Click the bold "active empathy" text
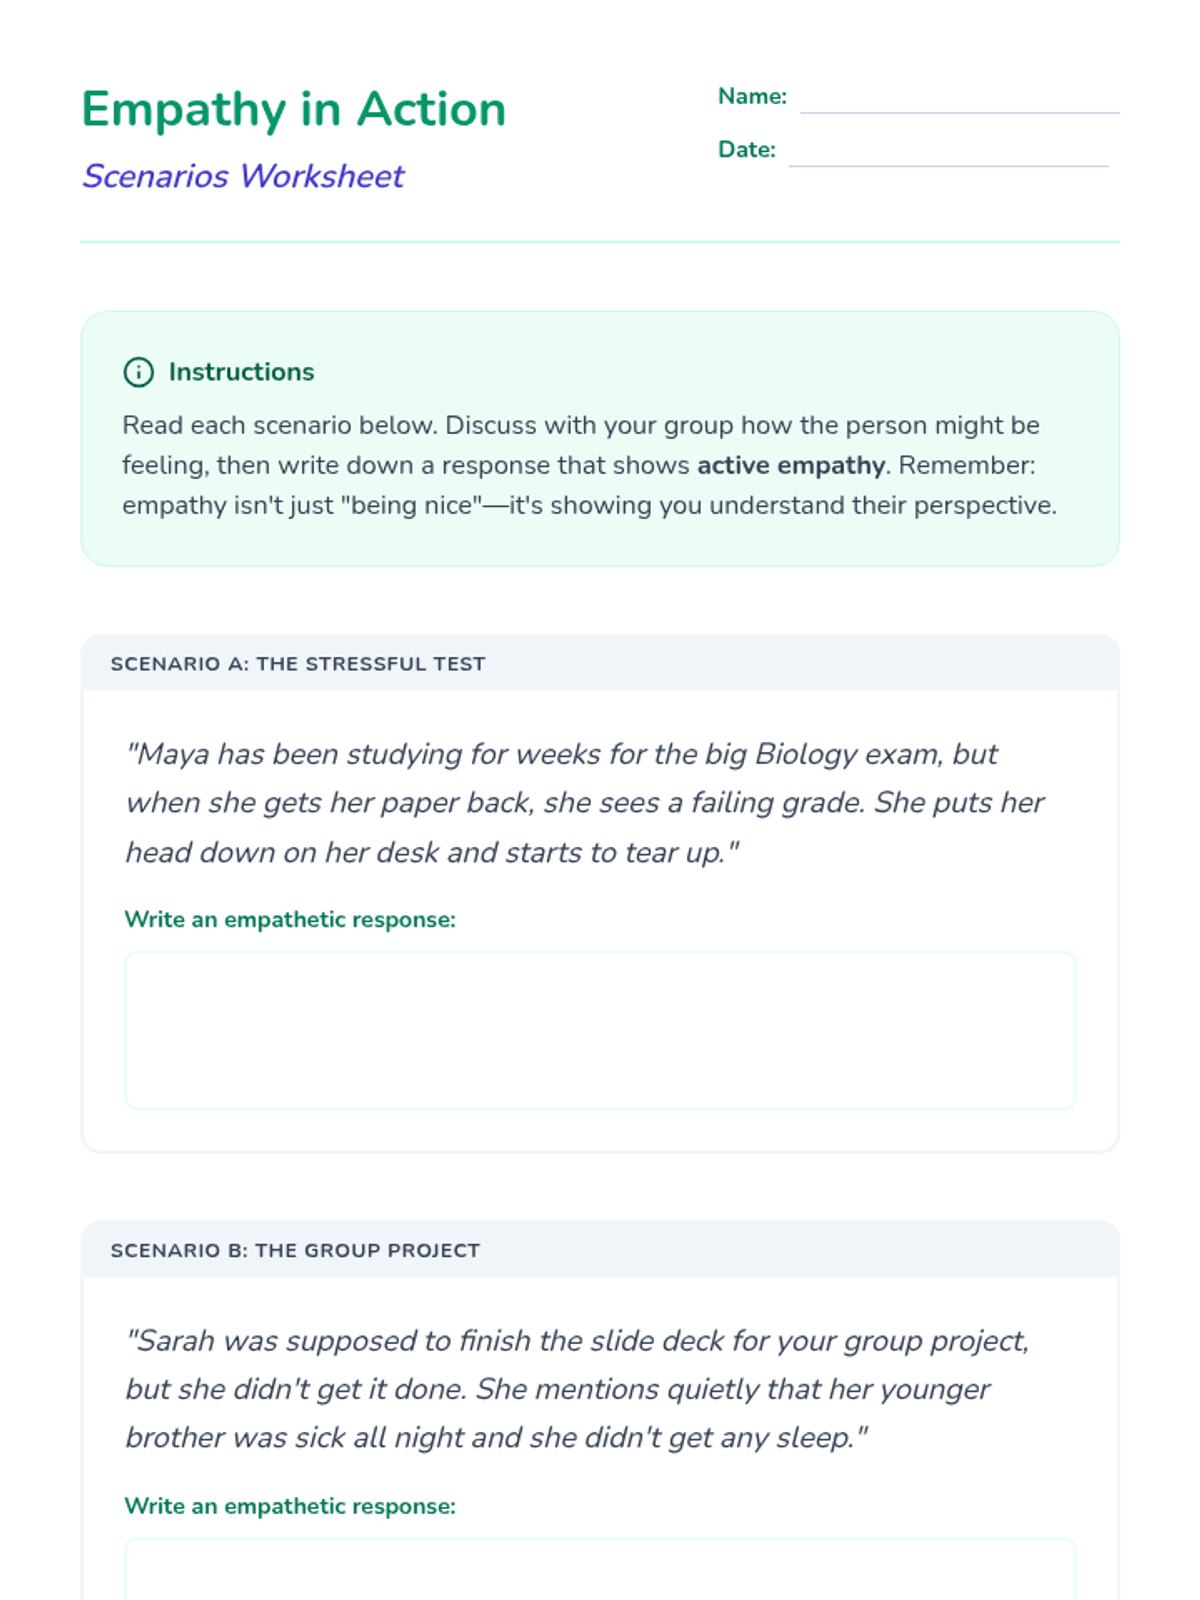 pos(790,465)
